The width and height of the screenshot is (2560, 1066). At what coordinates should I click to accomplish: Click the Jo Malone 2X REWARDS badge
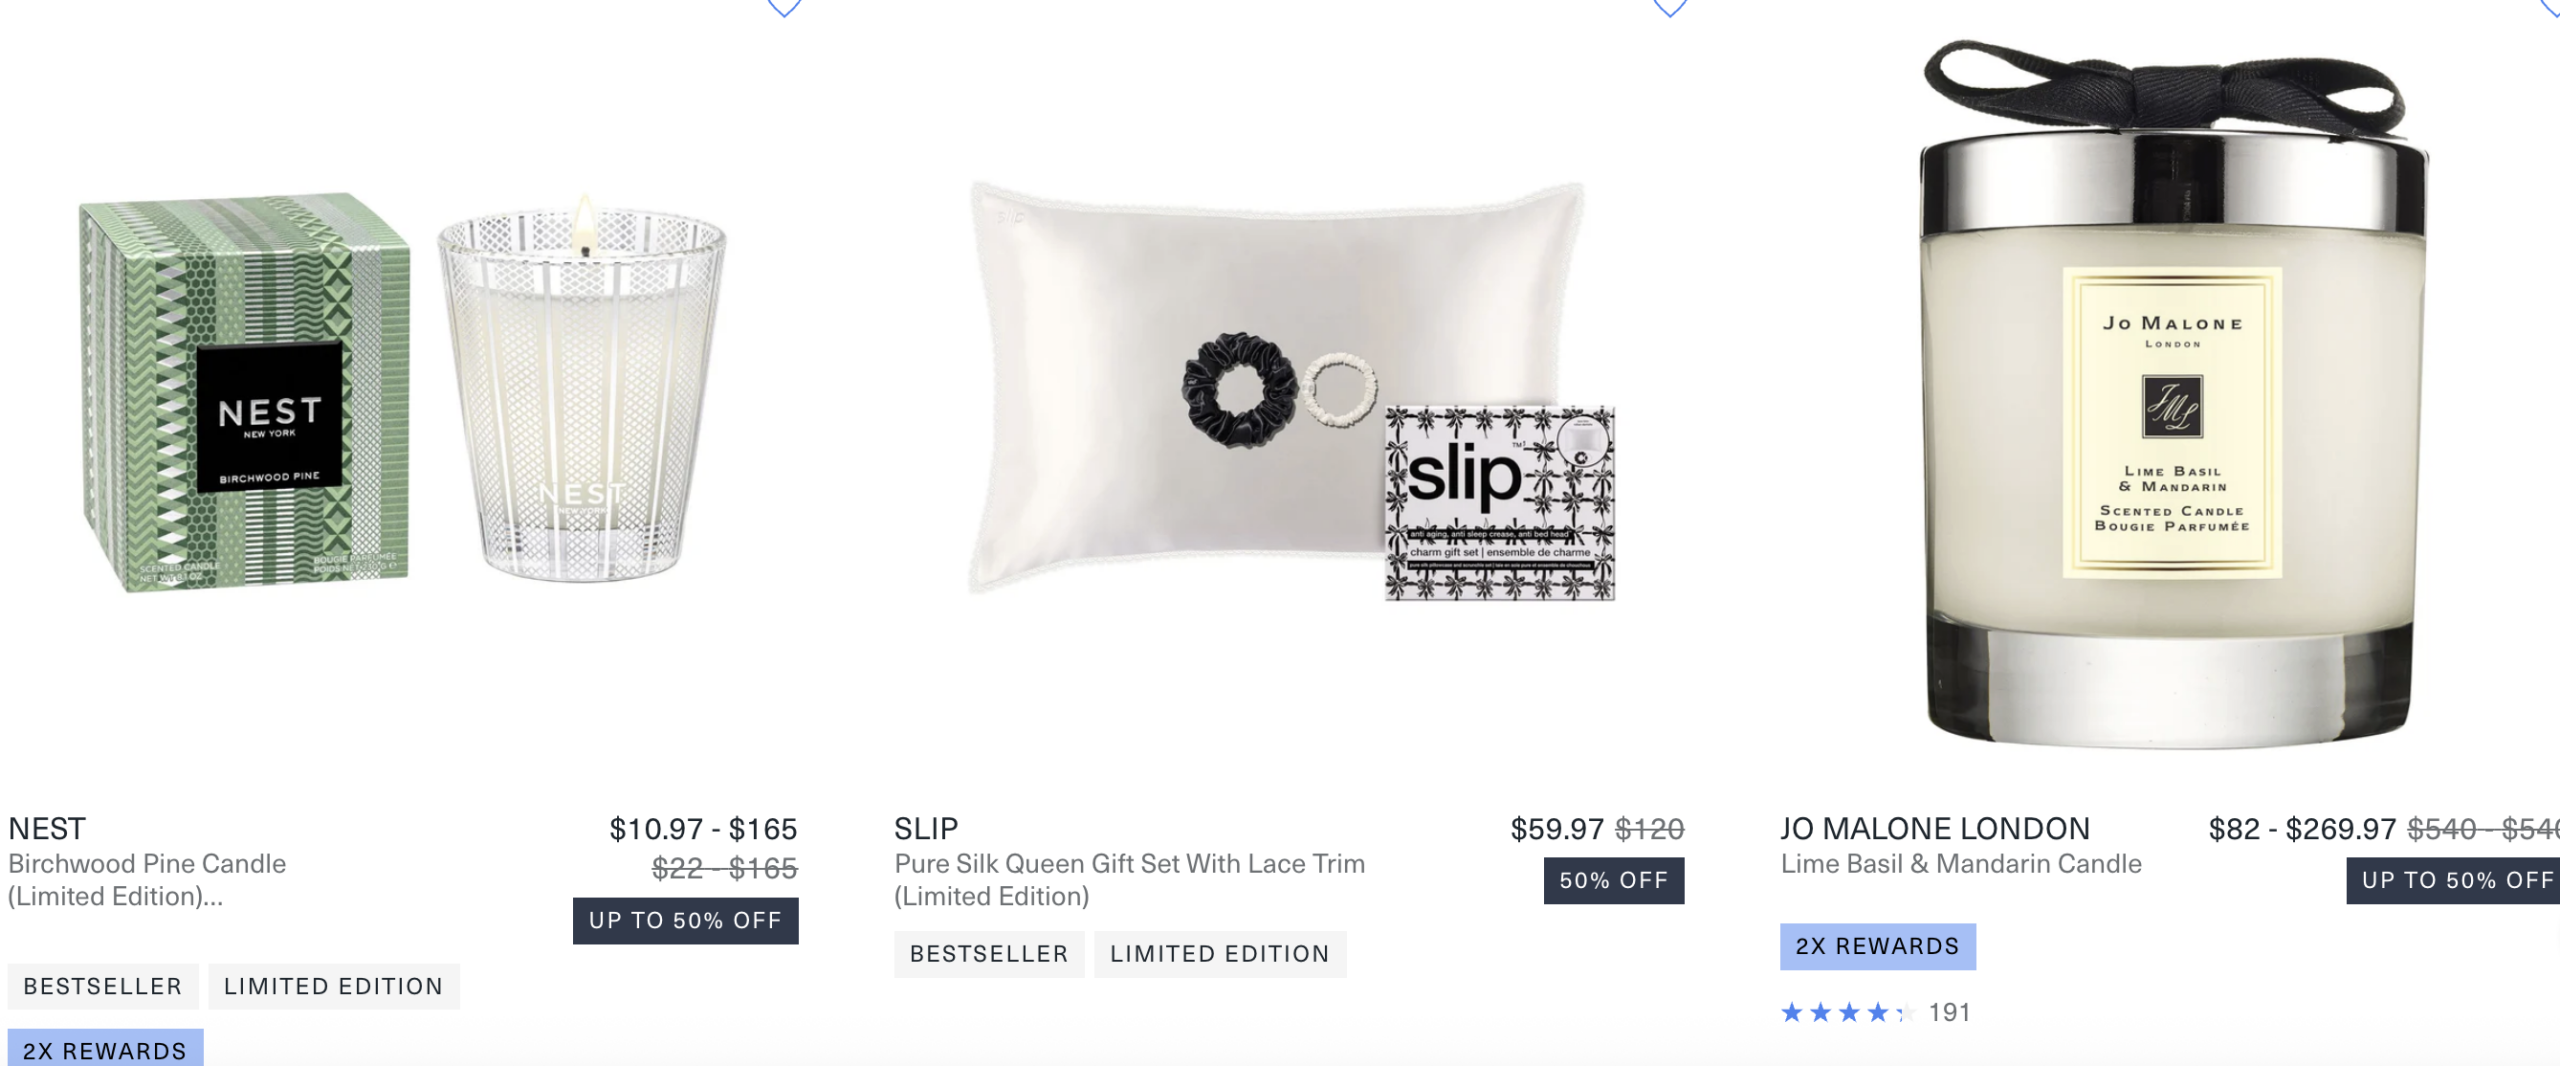(1878, 947)
